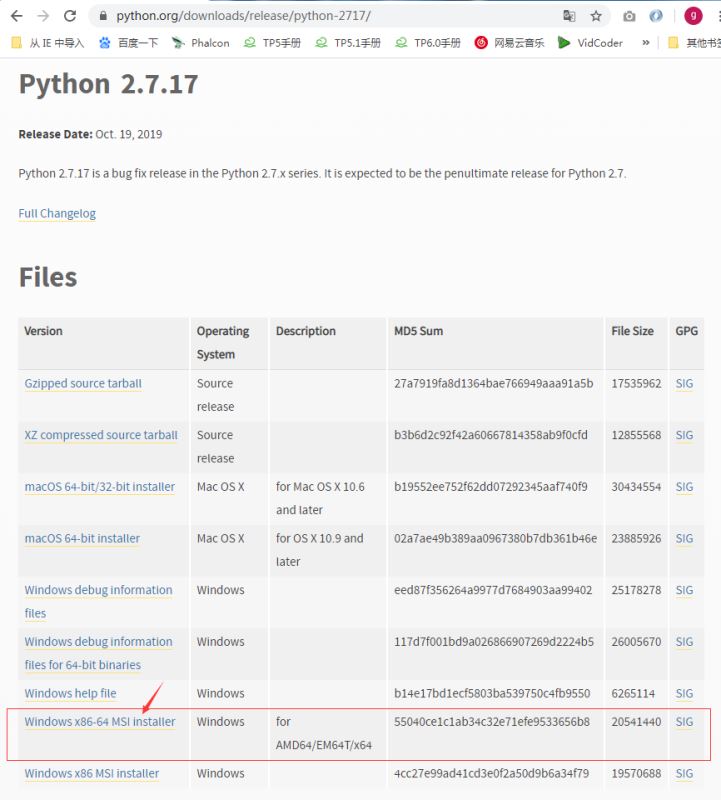Open the TP5手册 bookmark

click(272, 43)
